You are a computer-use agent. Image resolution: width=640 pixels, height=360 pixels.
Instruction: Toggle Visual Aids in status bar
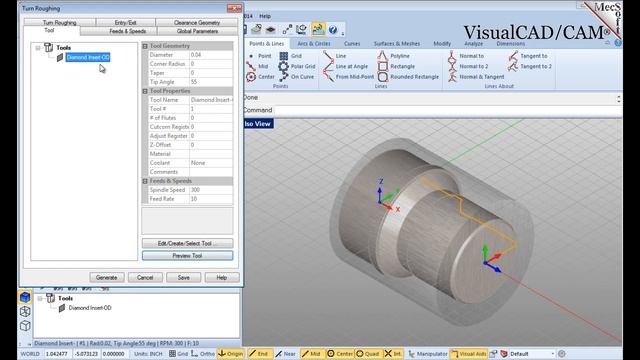(x=469, y=354)
